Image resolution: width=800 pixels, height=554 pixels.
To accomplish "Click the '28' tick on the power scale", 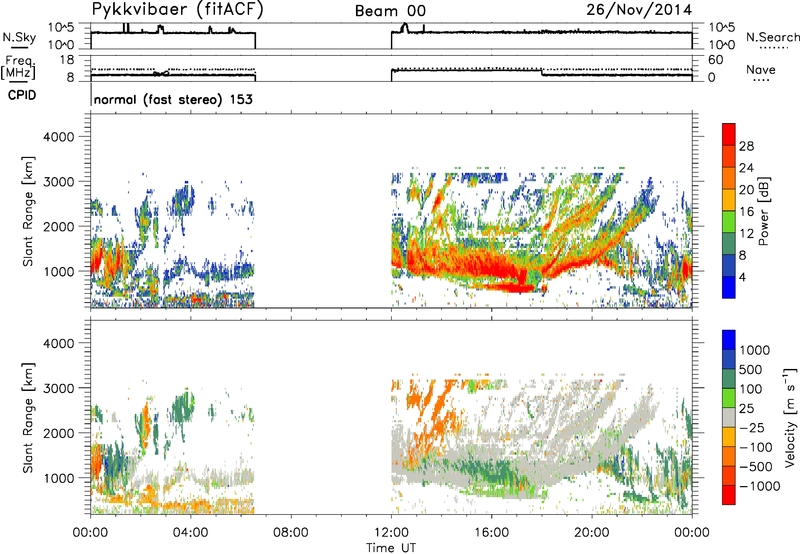I will (x=746, y=146).
